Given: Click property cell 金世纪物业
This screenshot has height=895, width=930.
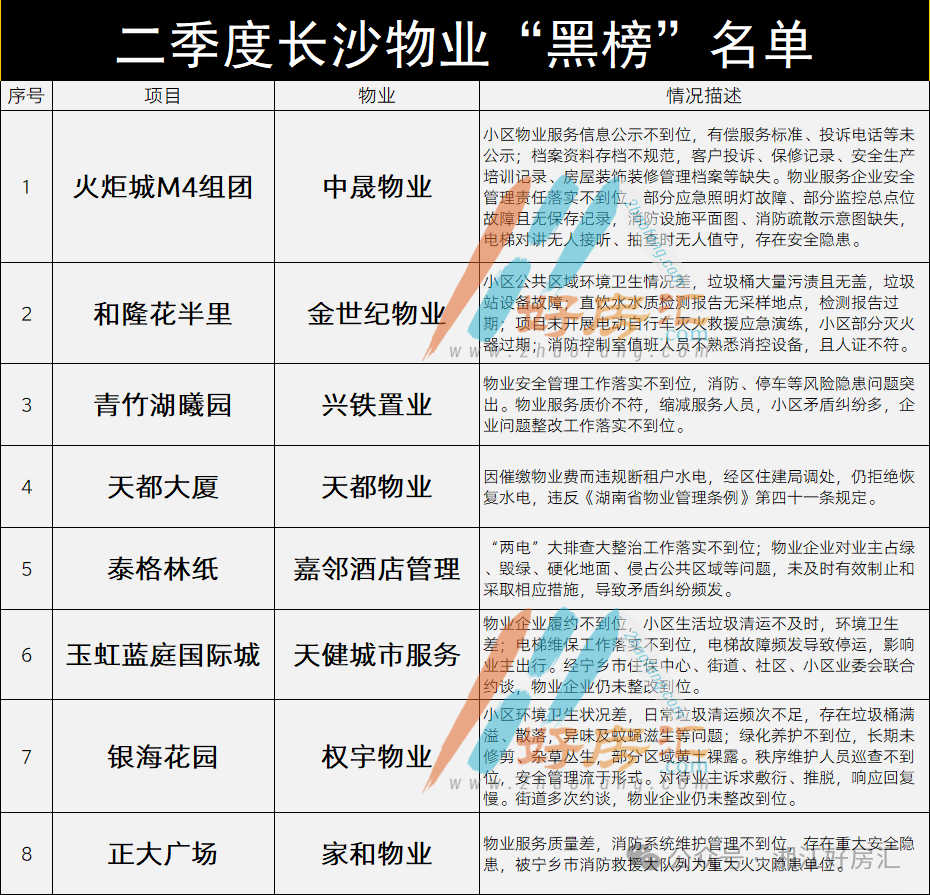Looking at the screenshot, I should point(377,314).
